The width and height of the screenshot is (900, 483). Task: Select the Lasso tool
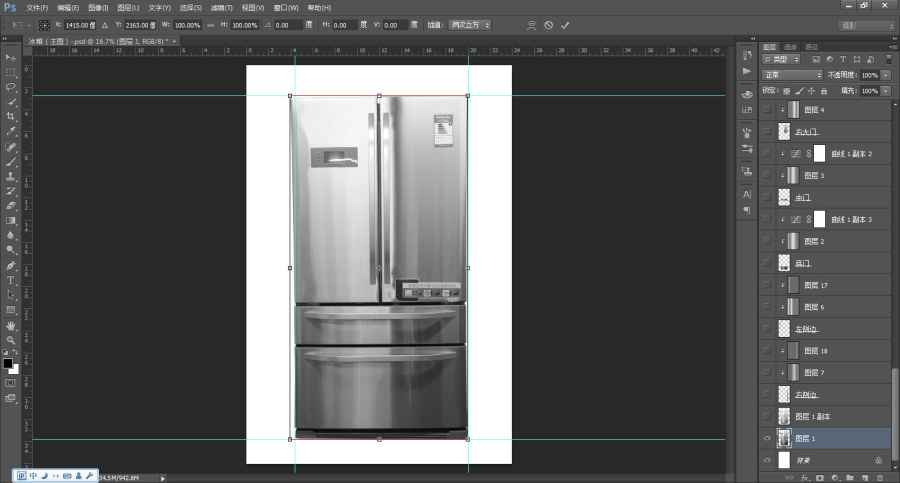coord(10,87)
